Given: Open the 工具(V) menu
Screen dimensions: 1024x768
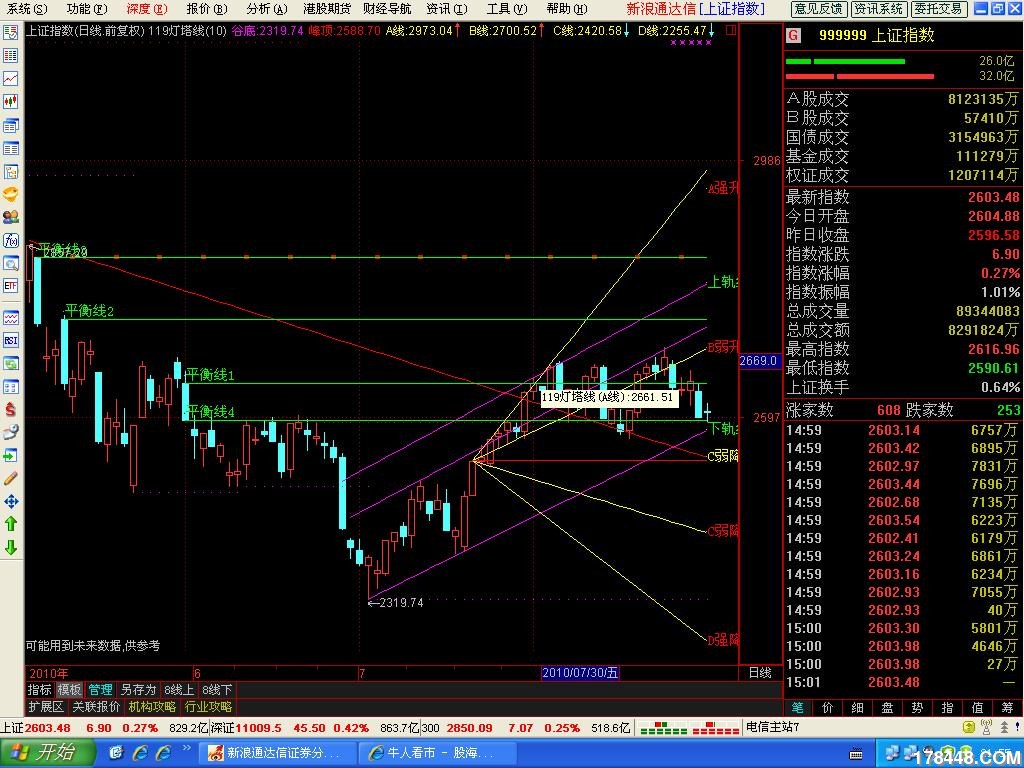Looking at the screenshot, I should tap(507, 8).
